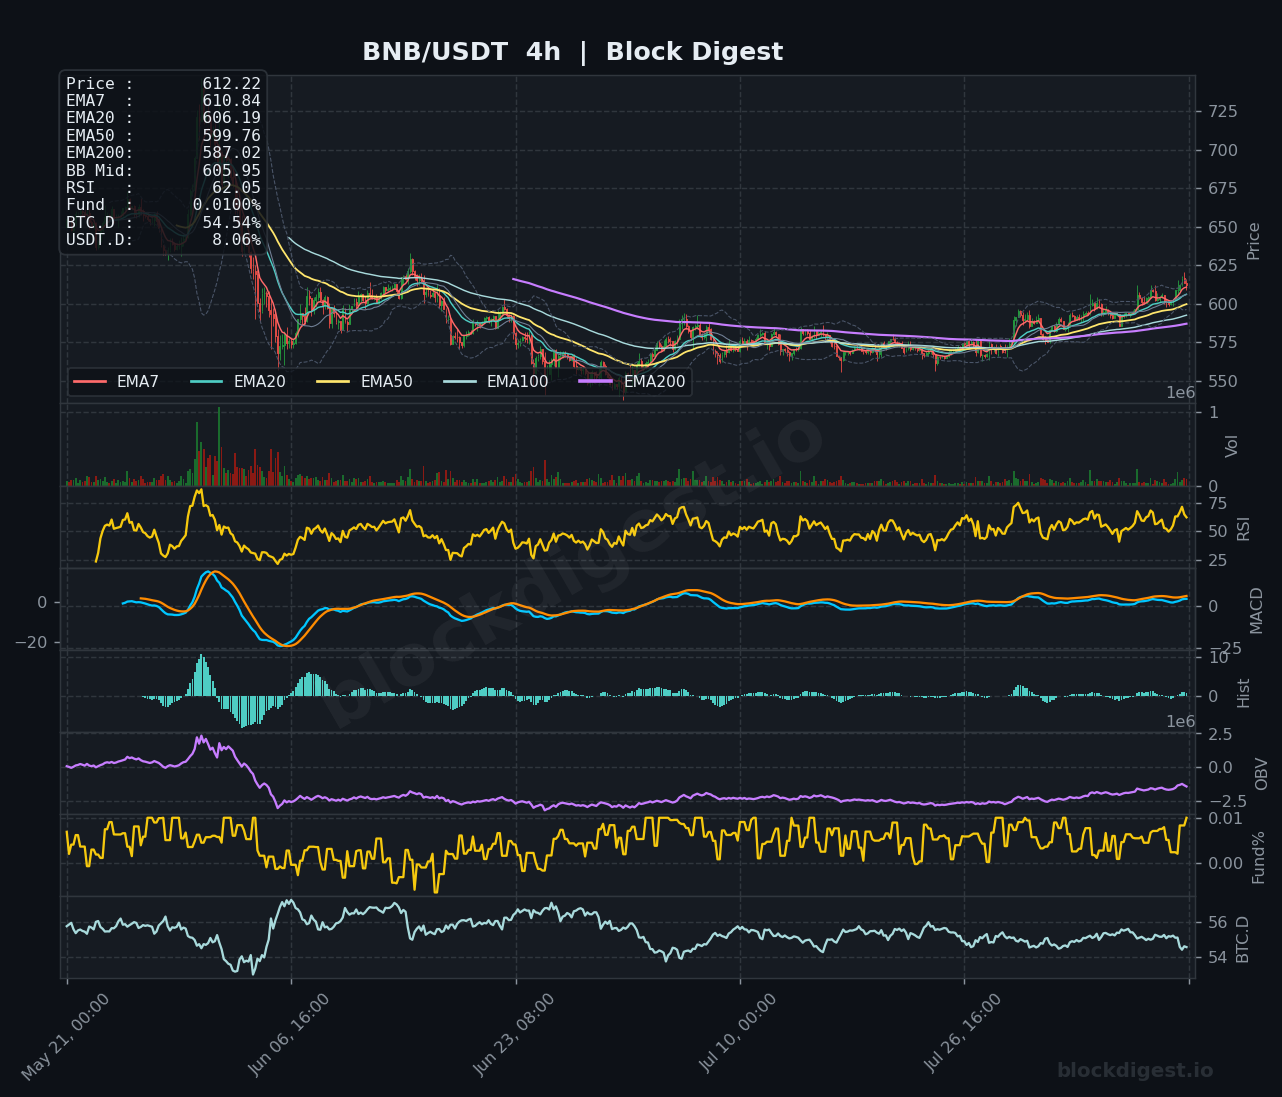Click the red EMA7 legend line swatch
Image resolution: width=1282 pixels, height=1097 pixels.
click(90, 382)
